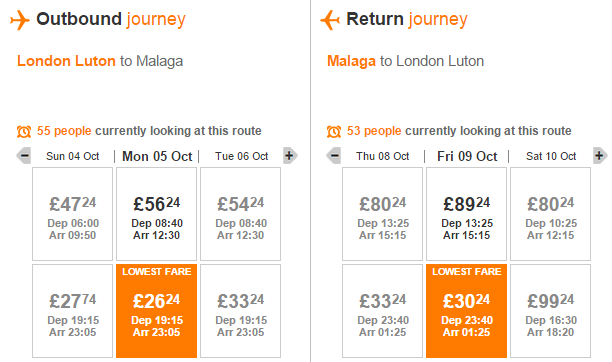This screenshot has height=362, width=612.
Task: Click alarm clock icon beside 53 people
Action: (x=334, y=132)
